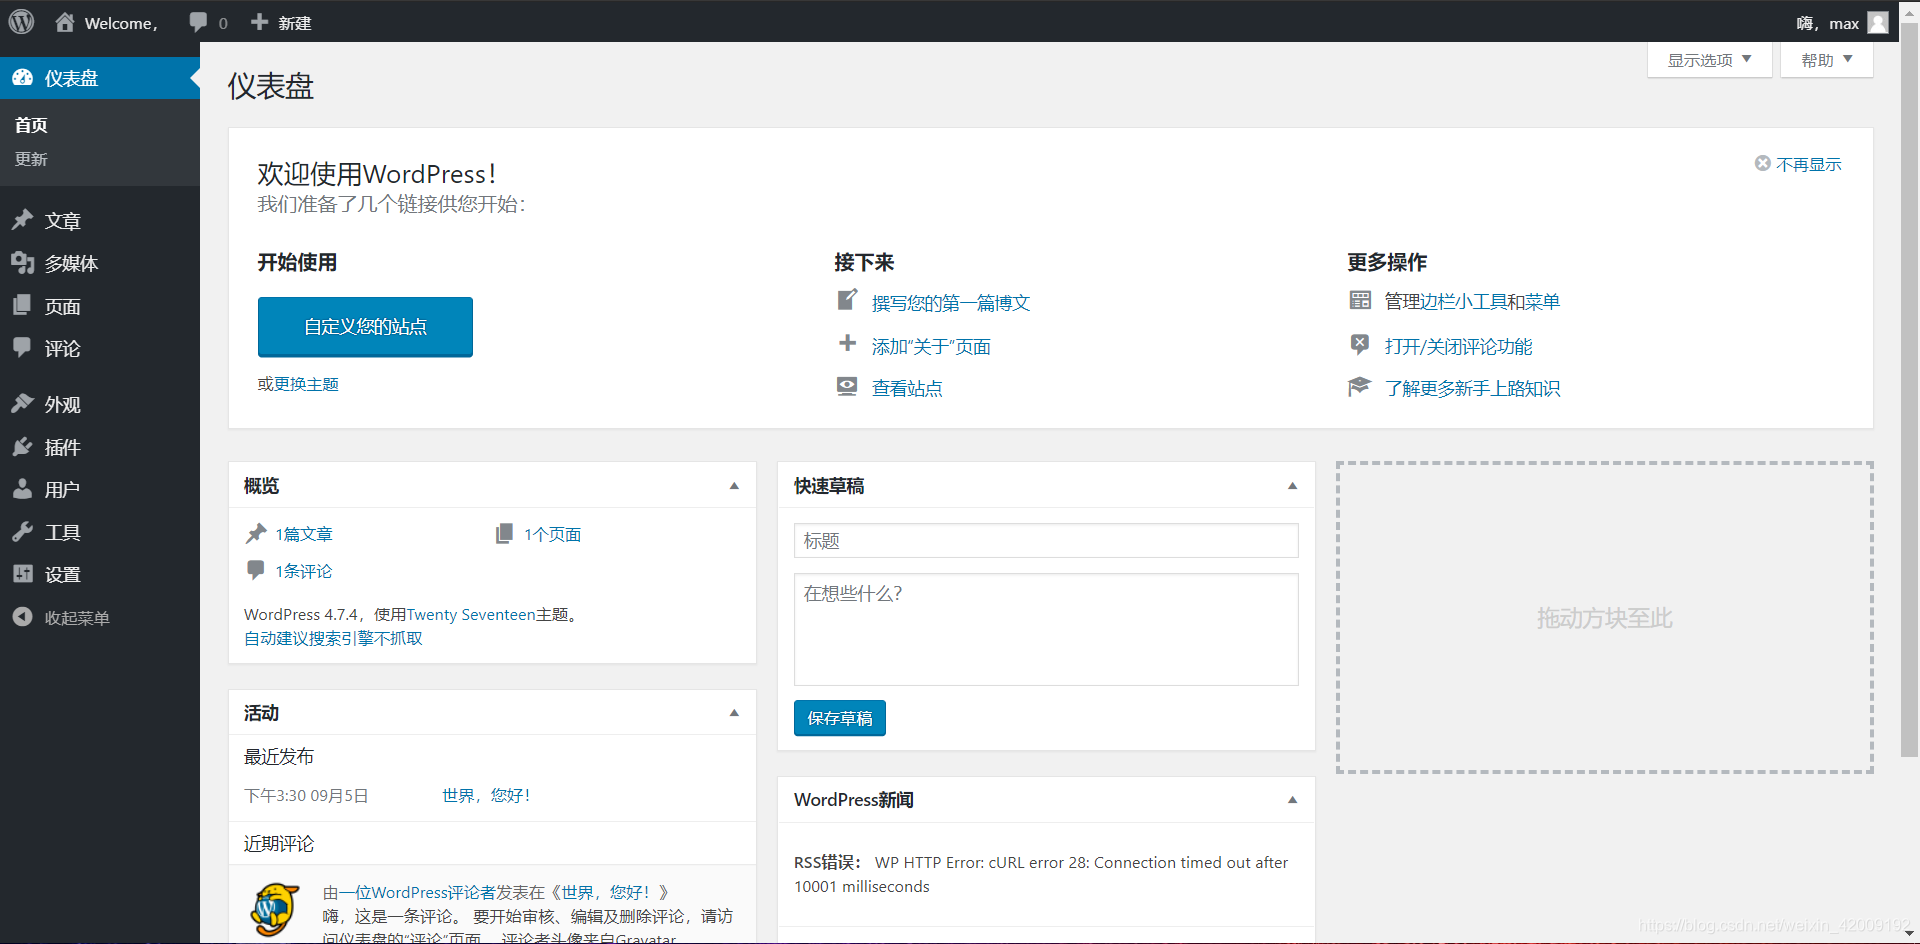
Task: Click the 自定义您的站点 button
Action: coord(365,326)
